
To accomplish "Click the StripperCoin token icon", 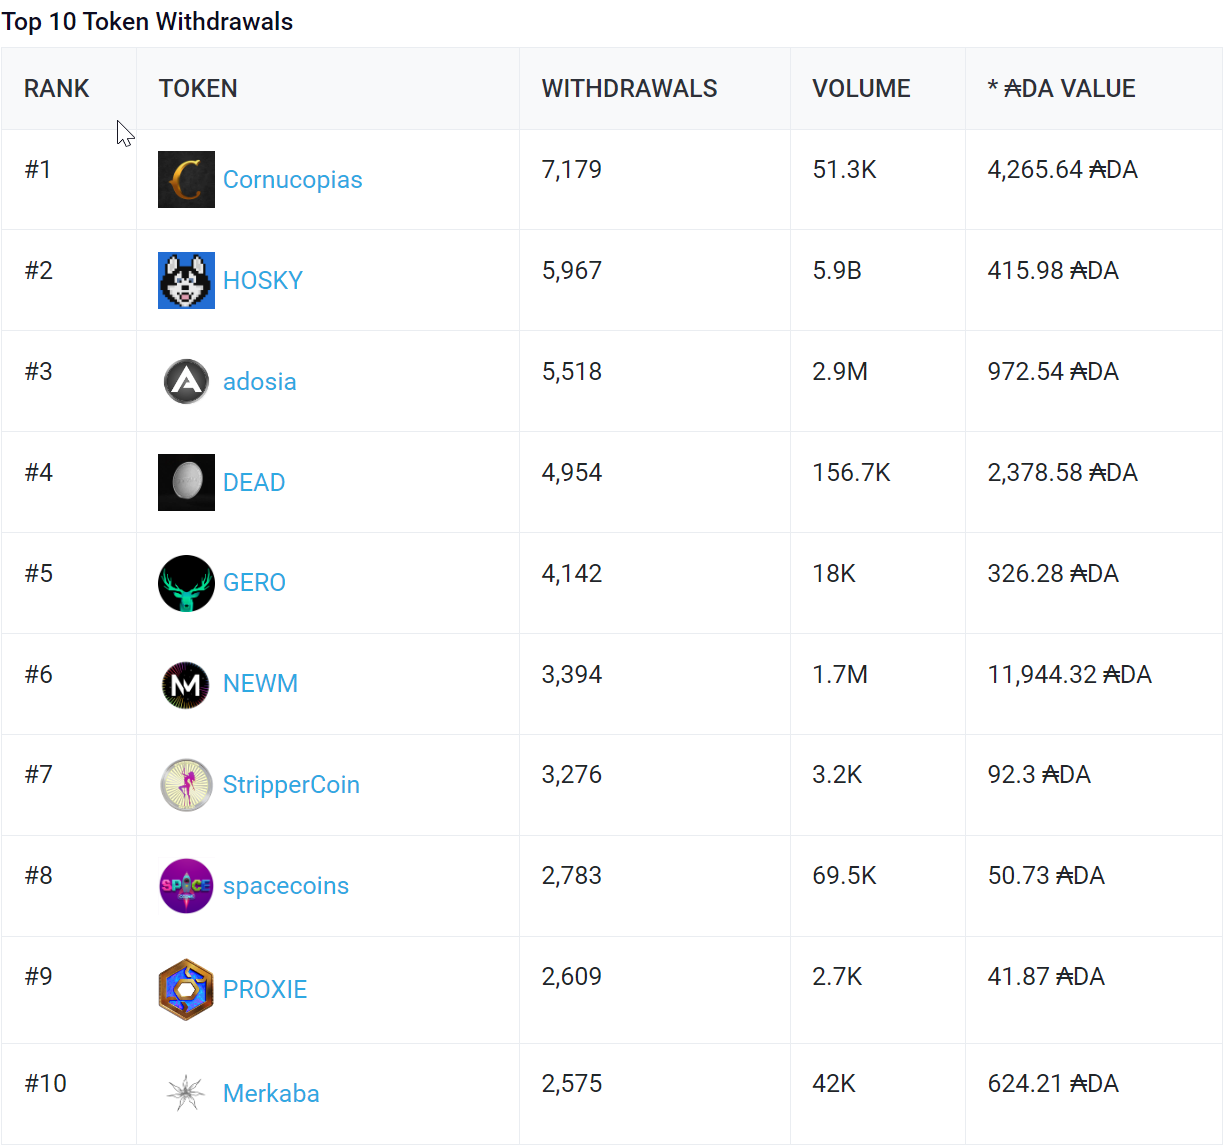I will coord(186,785).
